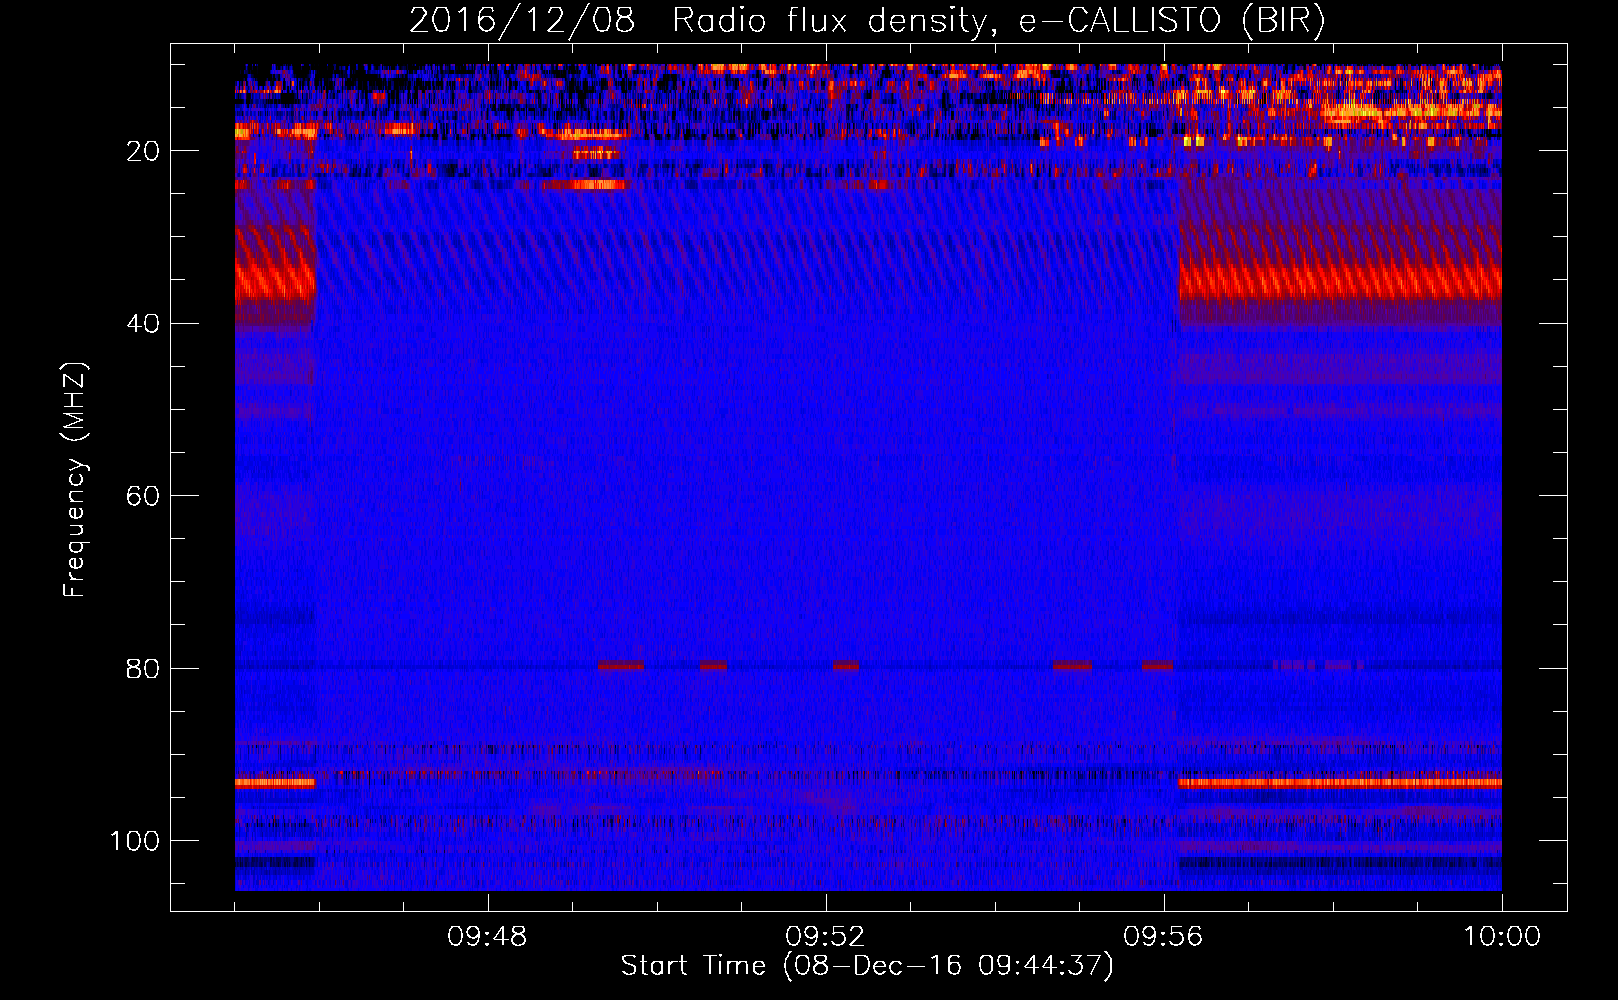1618x1000 pixels.
Task: Click the '80' frequency tick label
Action: click(x=143, y=668)
